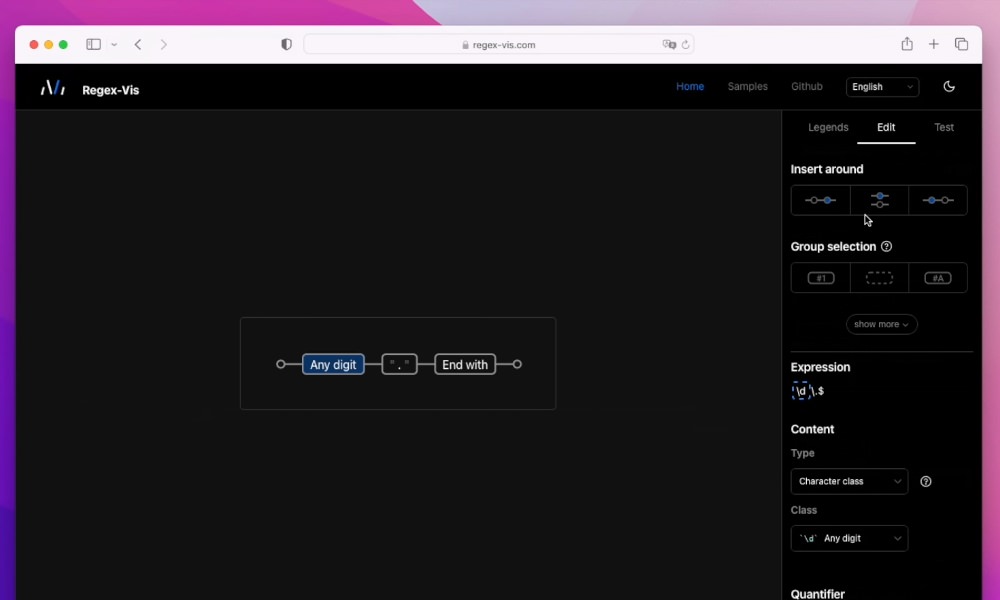Open the Group selection help icon
Image resolution: width=1000 pixels, height=600 pixels.
(x=886, y=246)
